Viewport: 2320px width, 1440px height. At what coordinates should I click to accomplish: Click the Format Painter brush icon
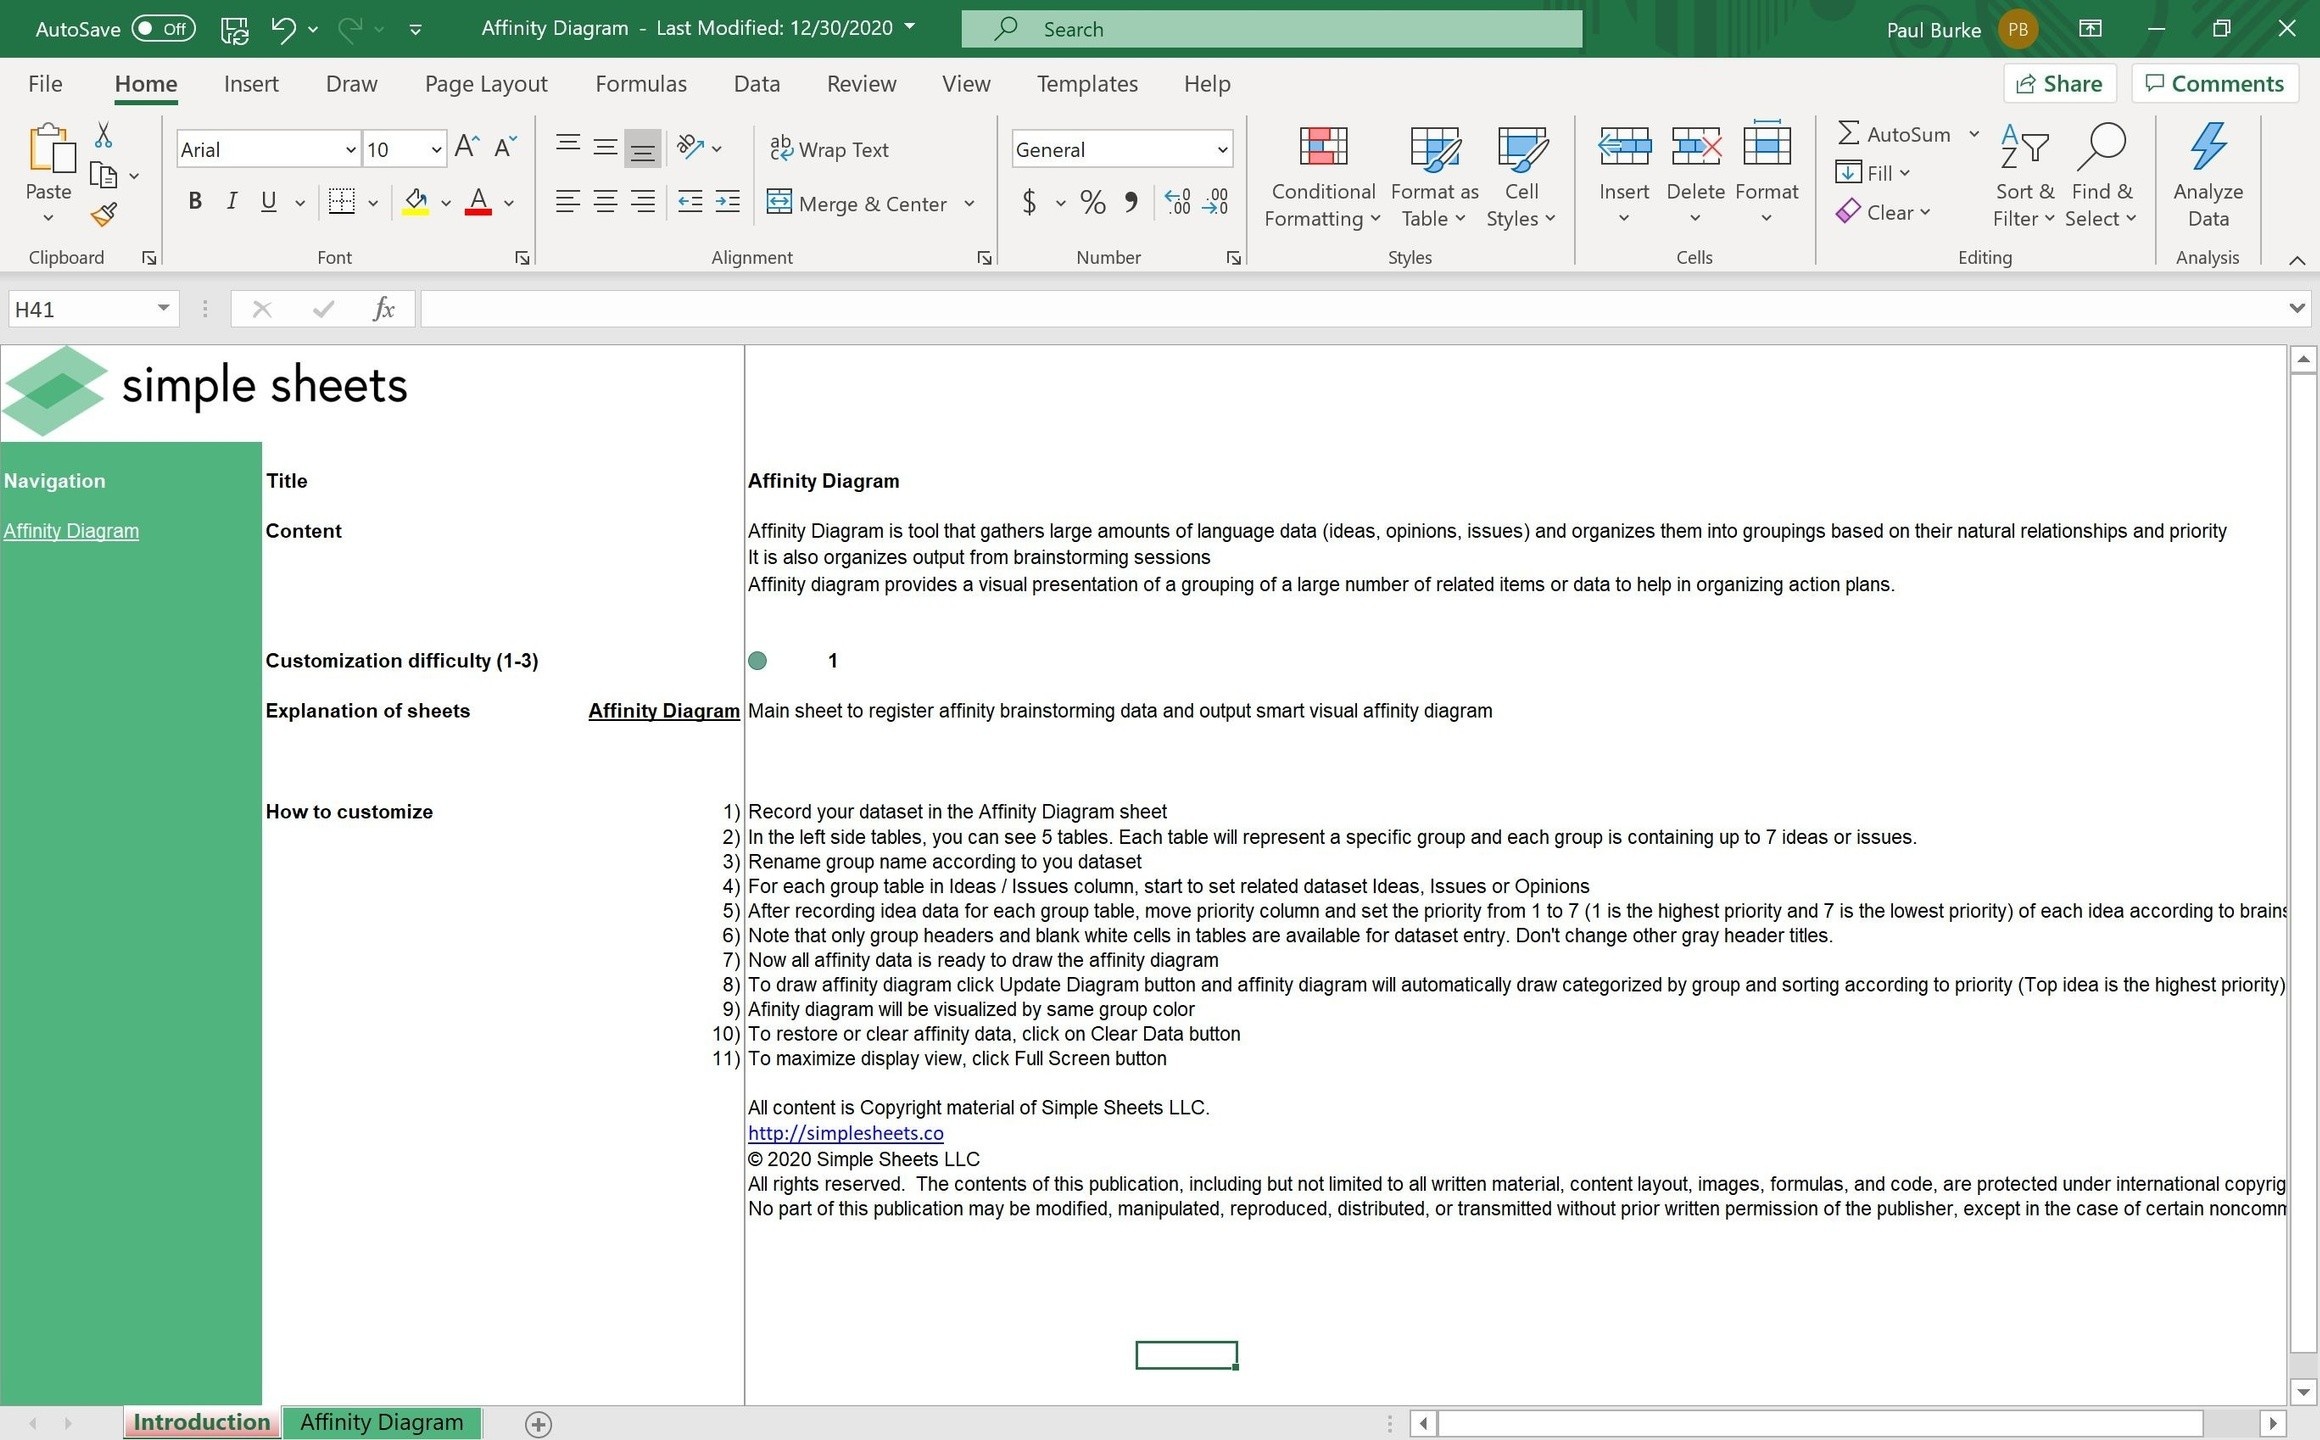[104, 214]
